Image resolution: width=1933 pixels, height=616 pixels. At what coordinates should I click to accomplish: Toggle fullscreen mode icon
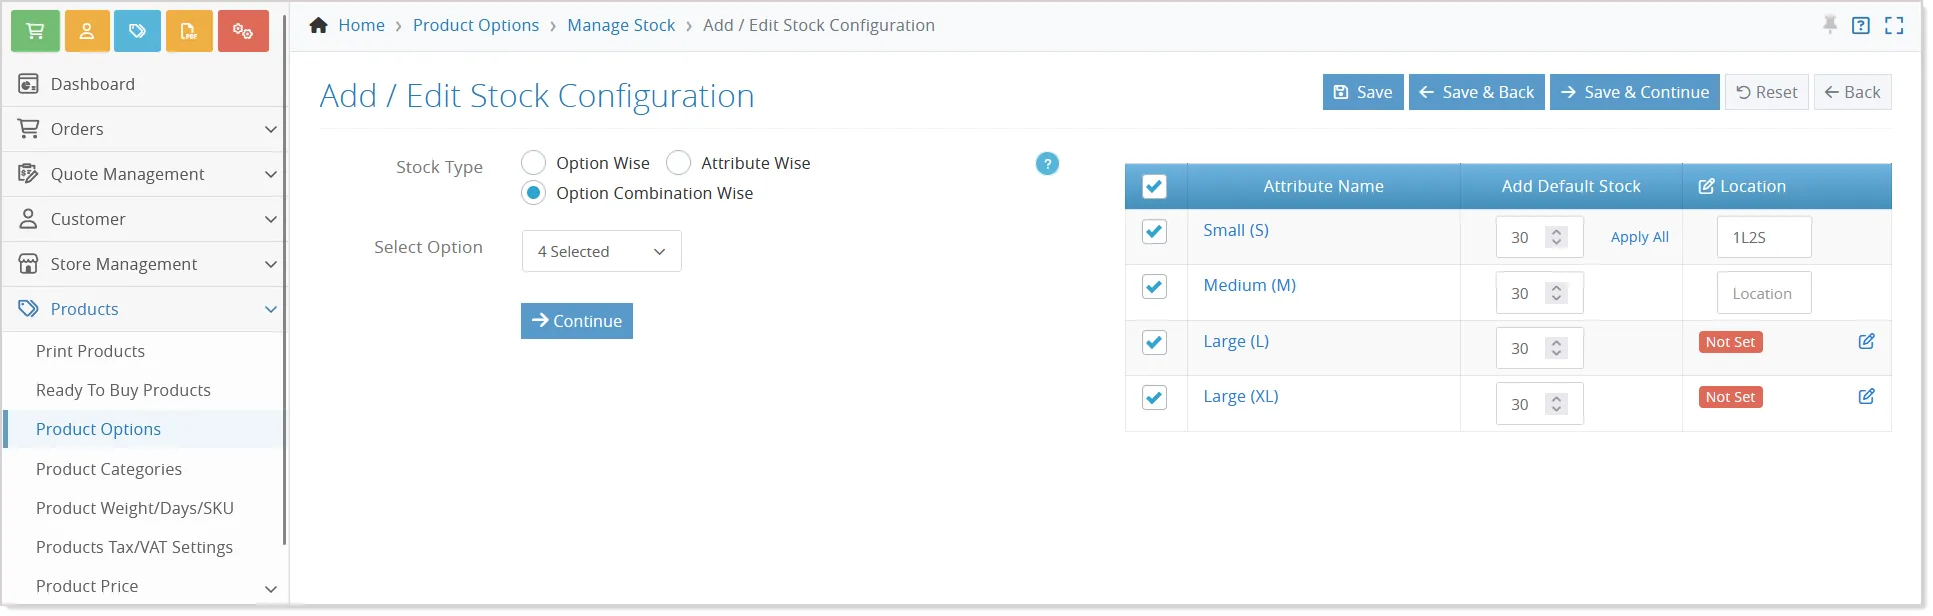pyautogui.click(x=1894, y=25)
